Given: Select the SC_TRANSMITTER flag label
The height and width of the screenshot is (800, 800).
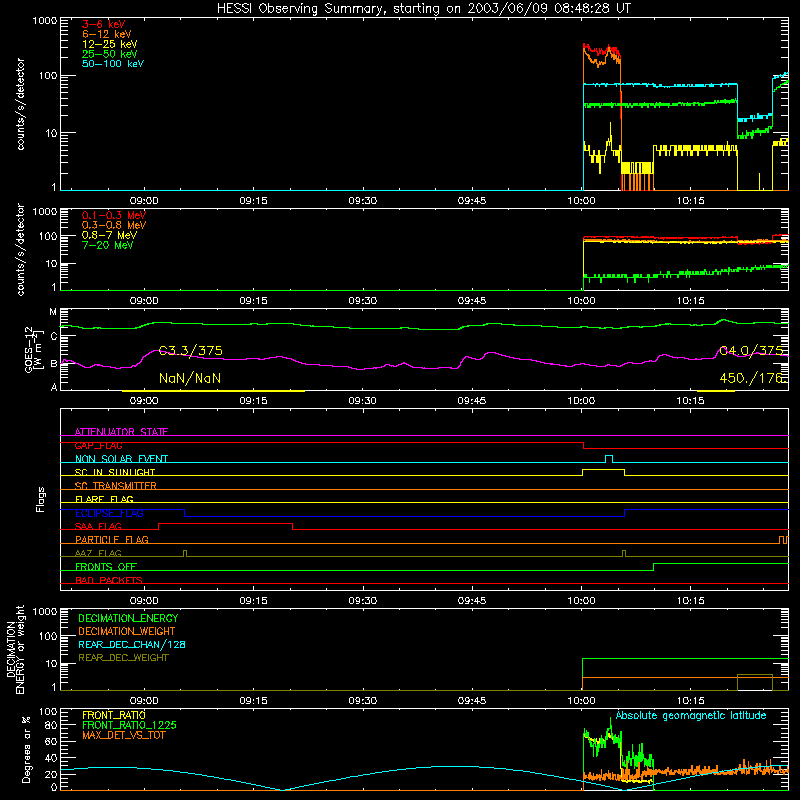Looking at the screenshot, I should click(x=115, y=486).
